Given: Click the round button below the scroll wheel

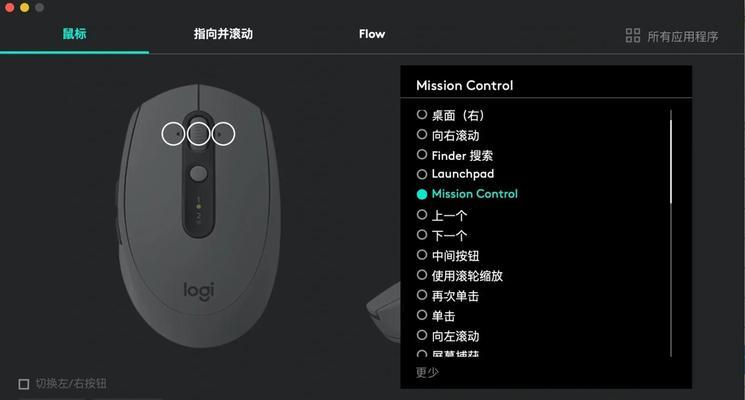Looking at the screenshot, I should coord(198,173).
